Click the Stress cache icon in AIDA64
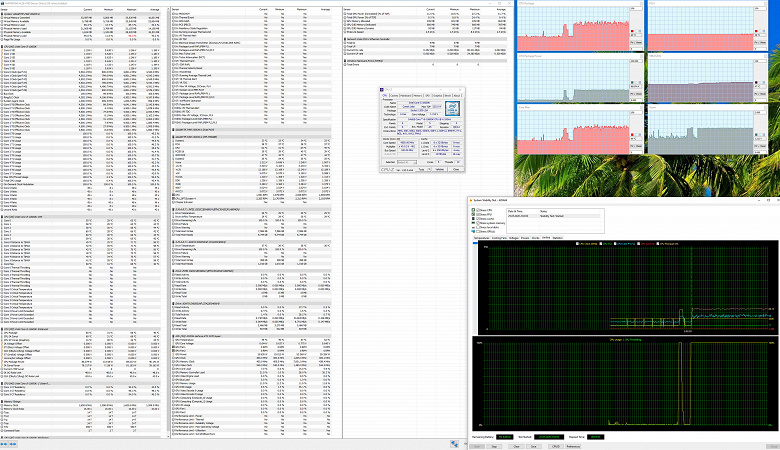 [473, 218]
